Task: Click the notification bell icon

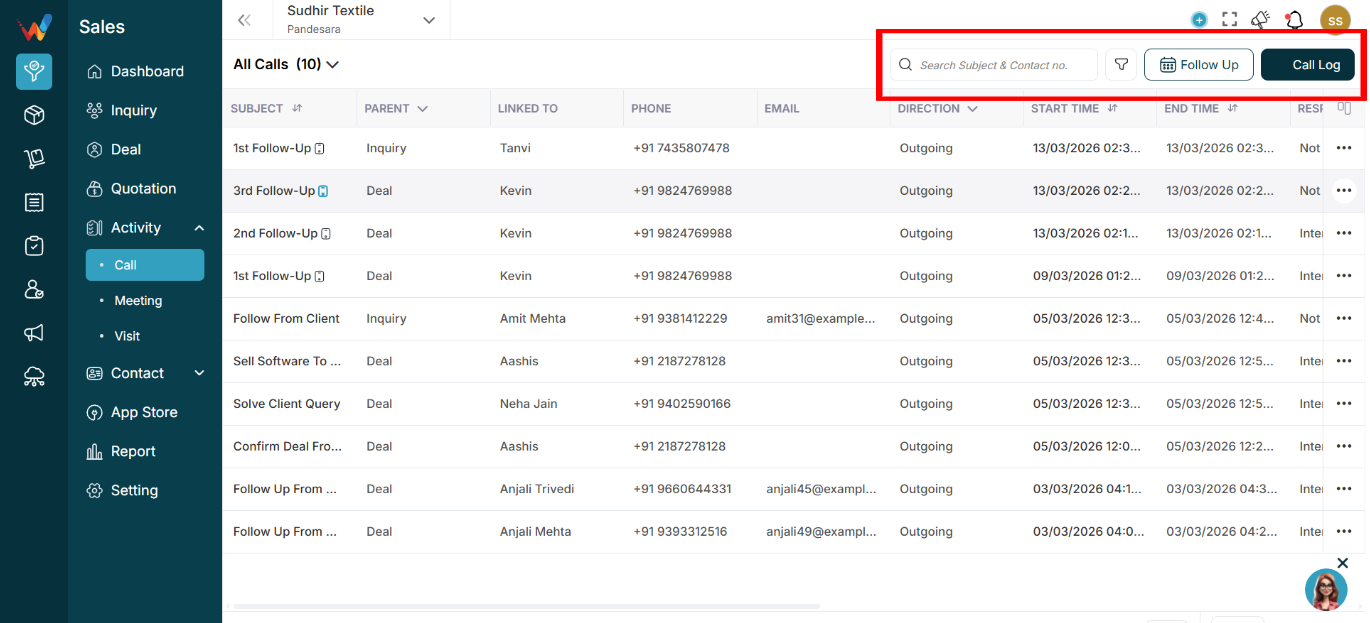Action: point(1294,19)
